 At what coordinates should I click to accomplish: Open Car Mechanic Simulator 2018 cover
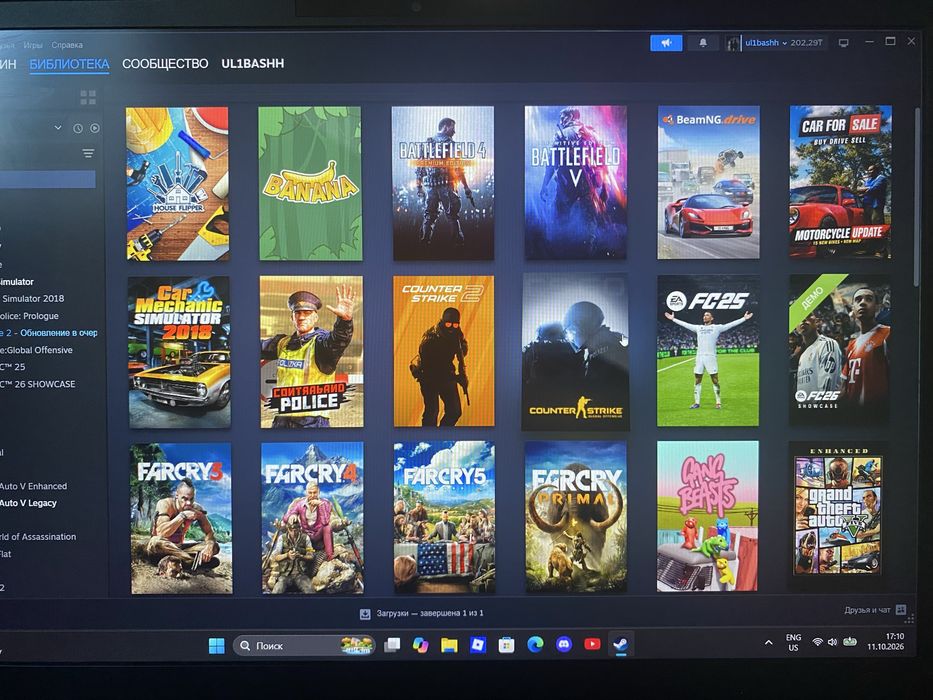[179, 352]
